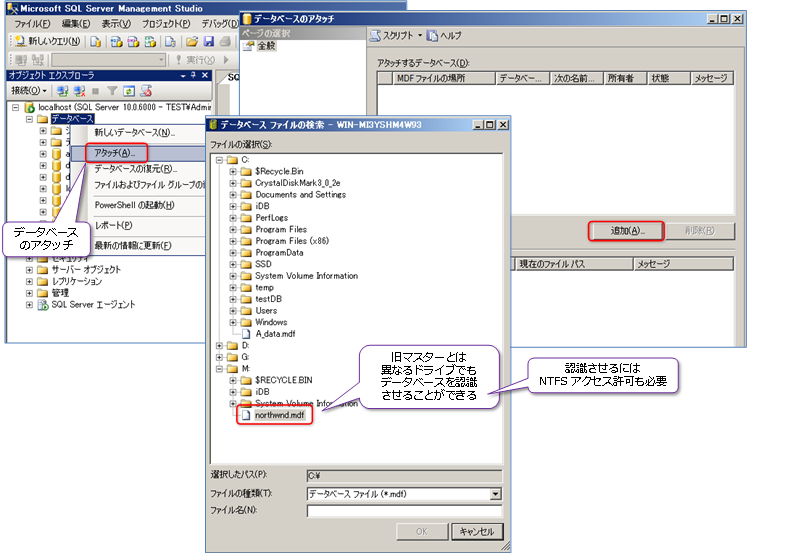This screenshot has height=554, width=800.
Task: Expand the Windows folder node
Action: click(x=233, y=322)
